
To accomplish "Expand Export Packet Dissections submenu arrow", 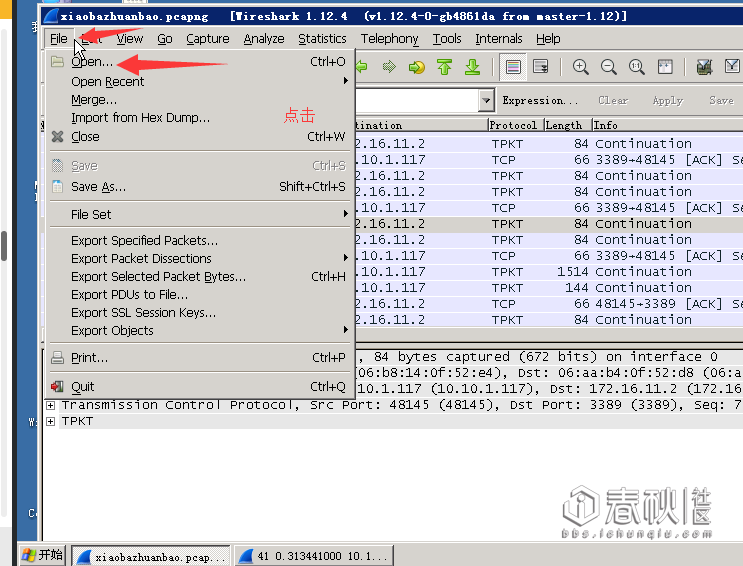I will pyautogui.click(x=346, y=258).
